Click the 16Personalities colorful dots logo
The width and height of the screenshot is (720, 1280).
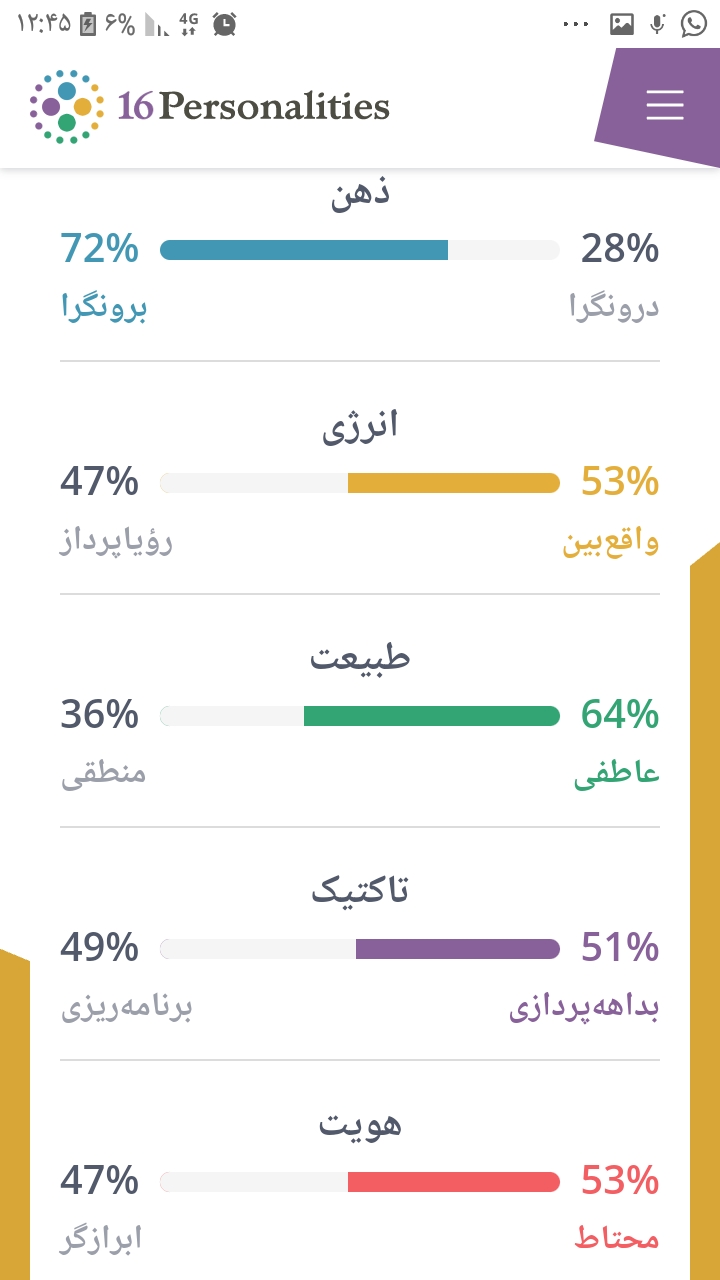pyautogui.click(x=67, y=107)
